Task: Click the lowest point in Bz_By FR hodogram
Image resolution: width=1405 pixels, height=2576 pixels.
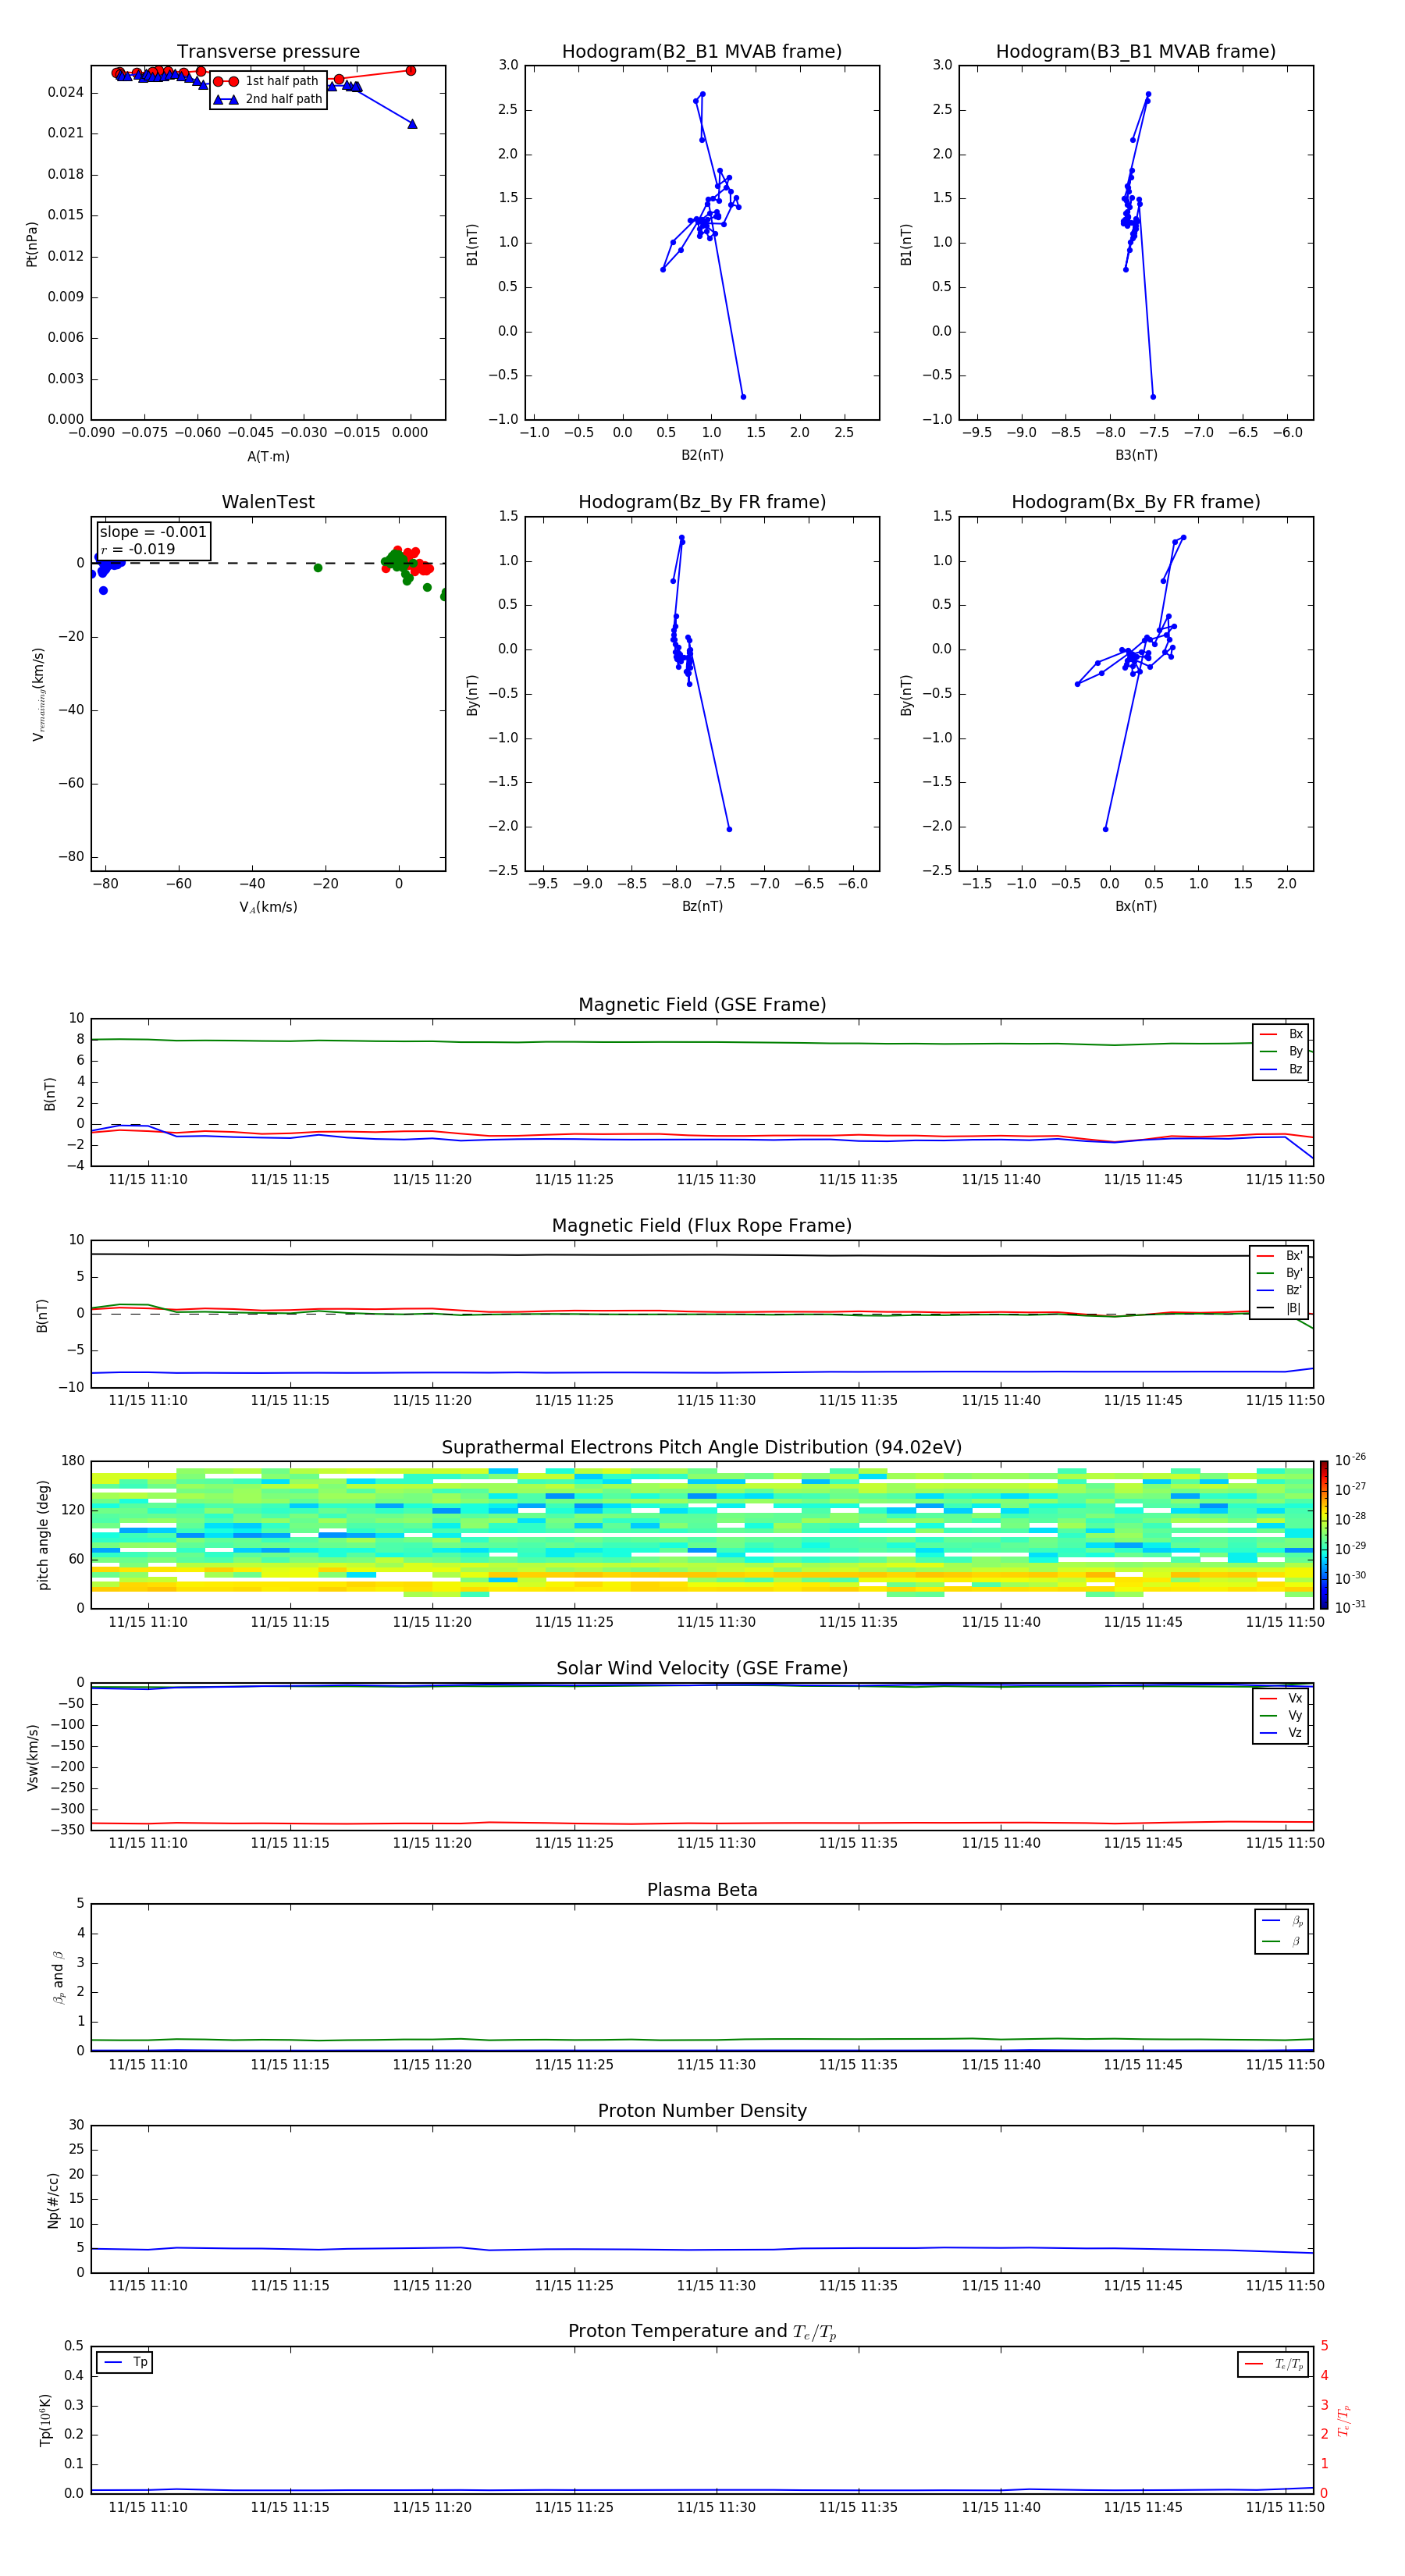Action: tap(729, 829)
